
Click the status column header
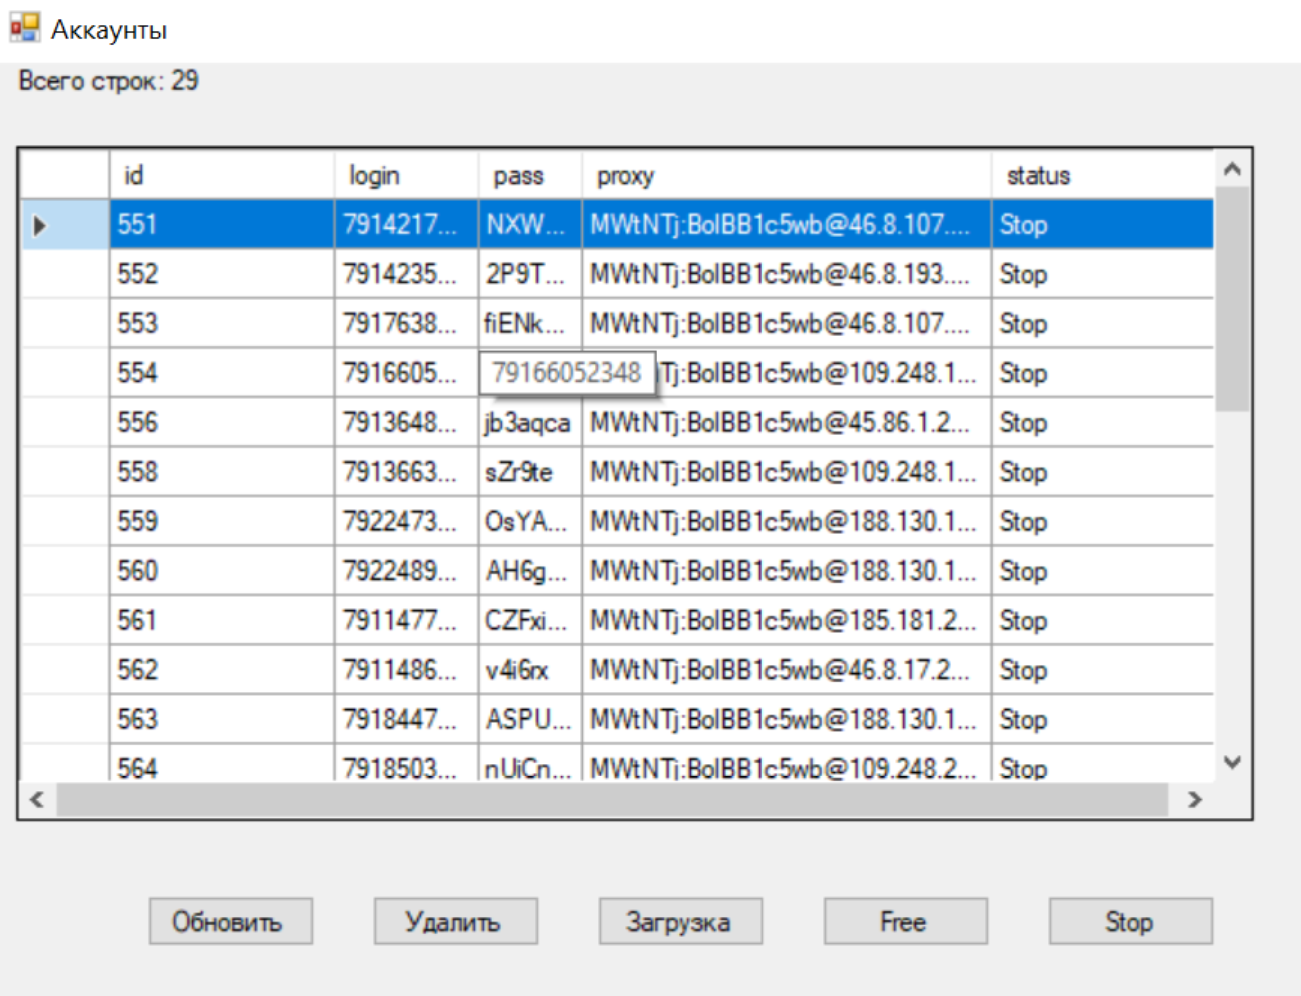[x=1100, y=175]
